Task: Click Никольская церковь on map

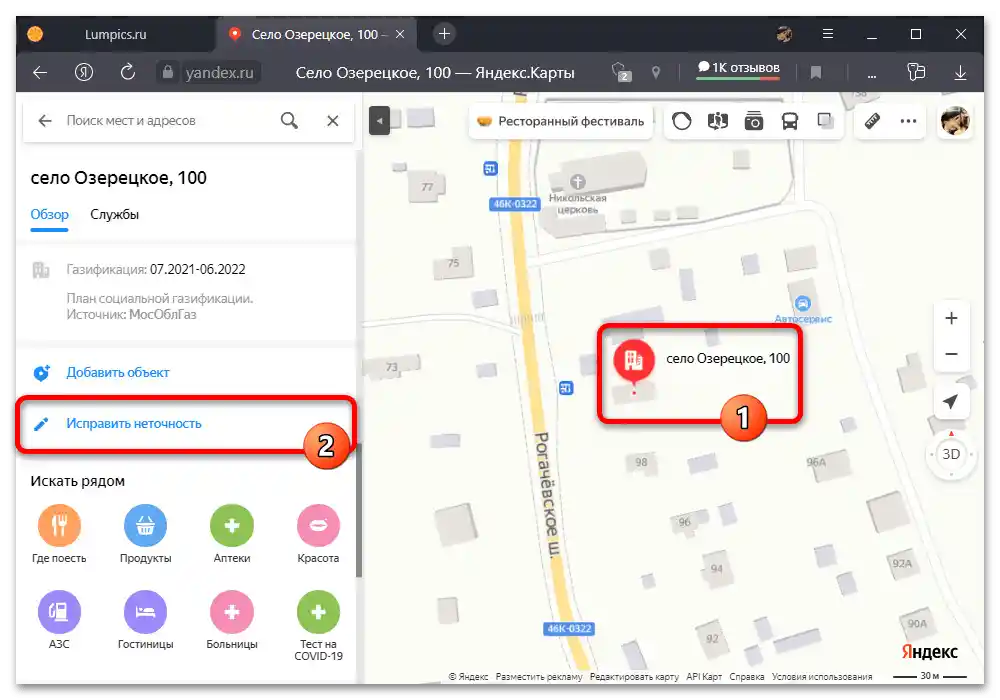Action: (x=577, y=193)
